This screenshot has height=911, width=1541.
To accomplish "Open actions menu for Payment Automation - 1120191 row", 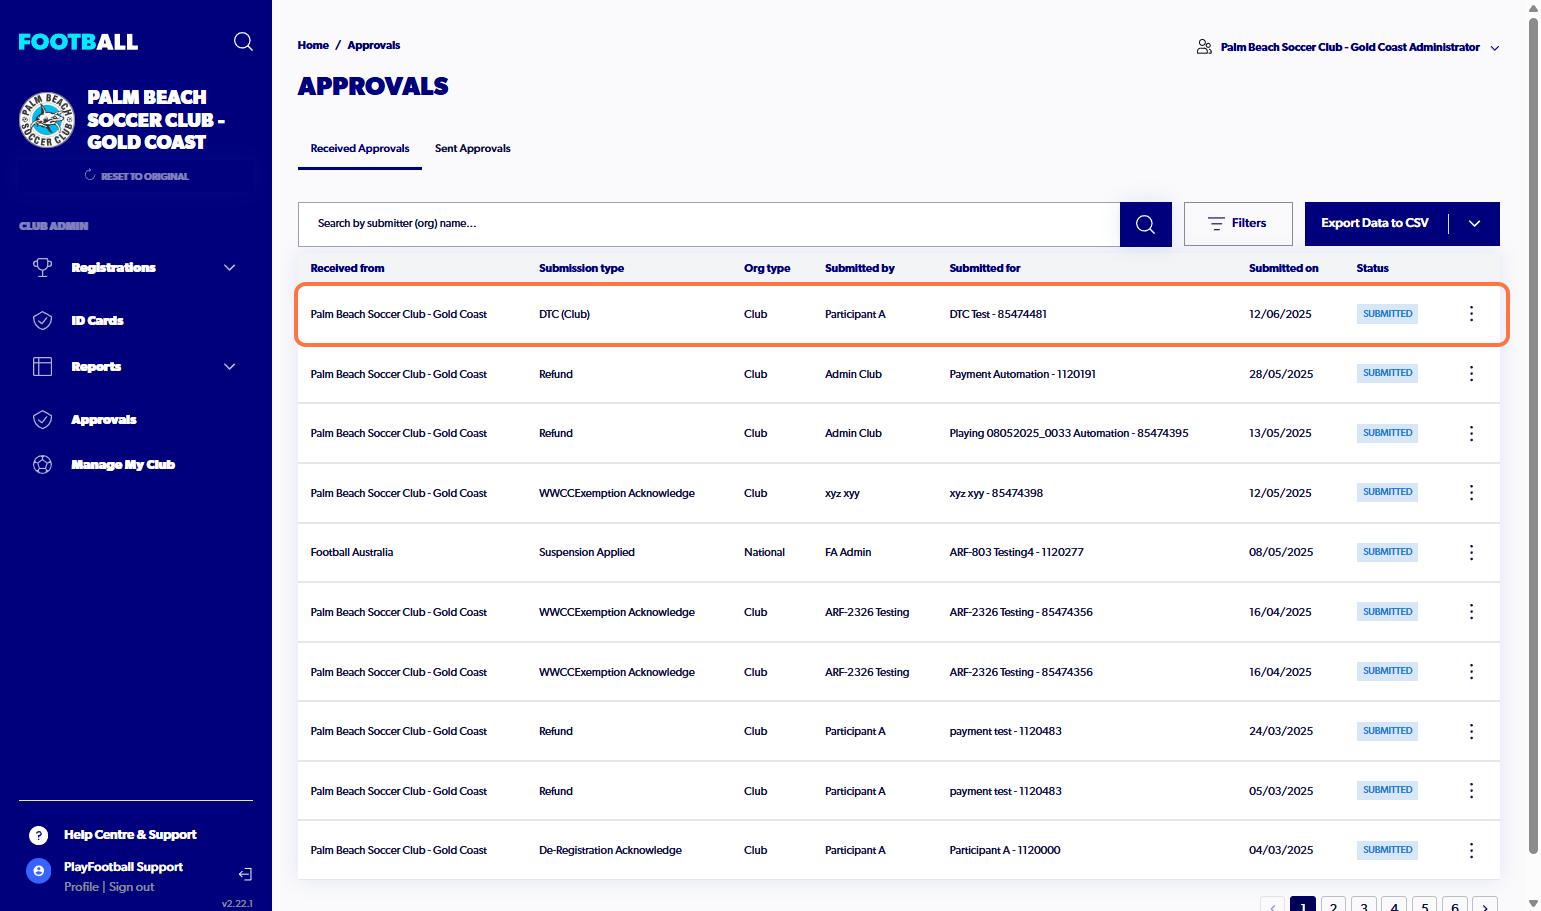I will point(1471,373).
